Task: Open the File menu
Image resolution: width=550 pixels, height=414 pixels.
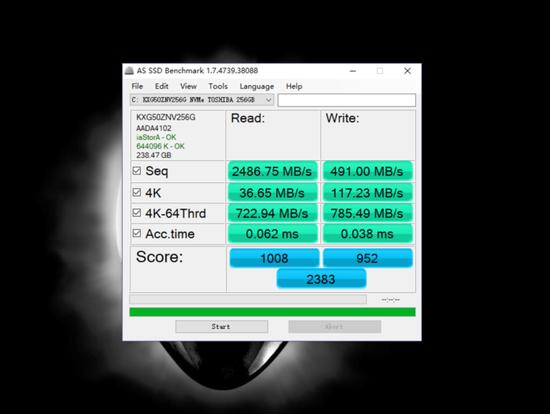Action: pyautogui.click(x=137, y=86)
